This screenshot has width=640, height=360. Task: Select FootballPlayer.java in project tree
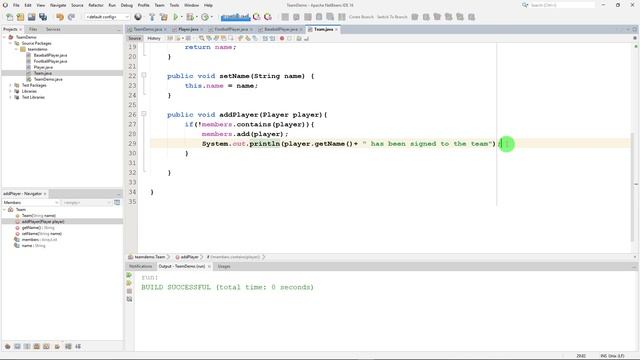click(x=50, y=61)
